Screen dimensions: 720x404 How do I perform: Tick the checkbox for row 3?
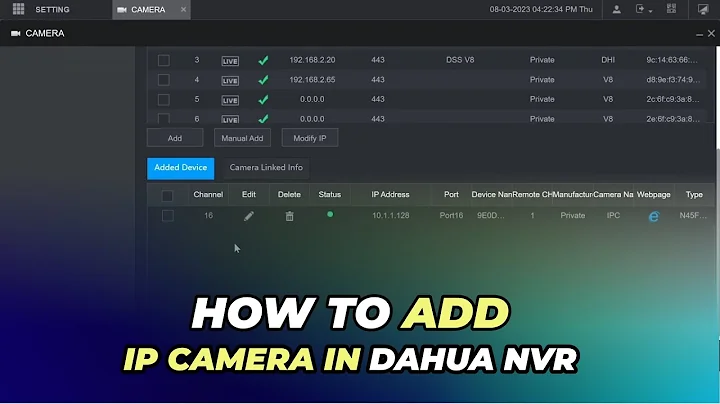(163, 60)
